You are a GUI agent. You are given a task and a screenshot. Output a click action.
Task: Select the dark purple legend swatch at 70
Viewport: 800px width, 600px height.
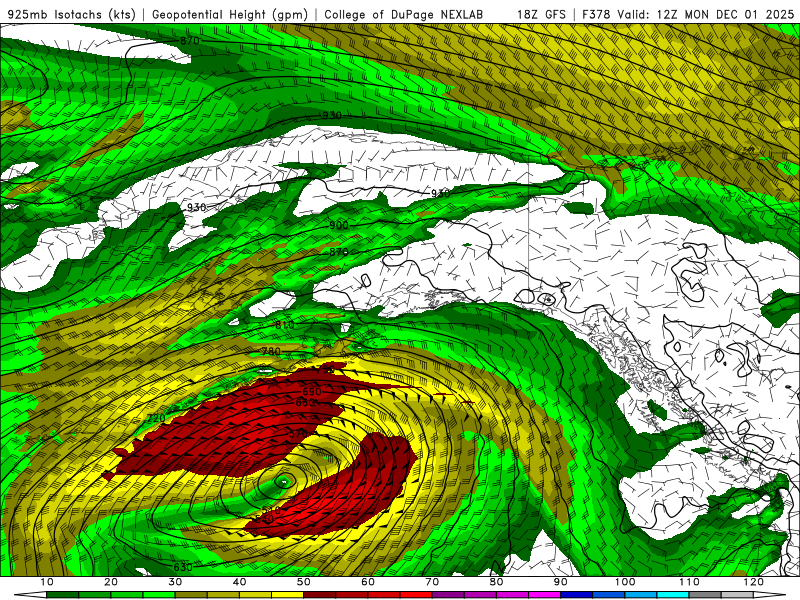coord(448,595)
